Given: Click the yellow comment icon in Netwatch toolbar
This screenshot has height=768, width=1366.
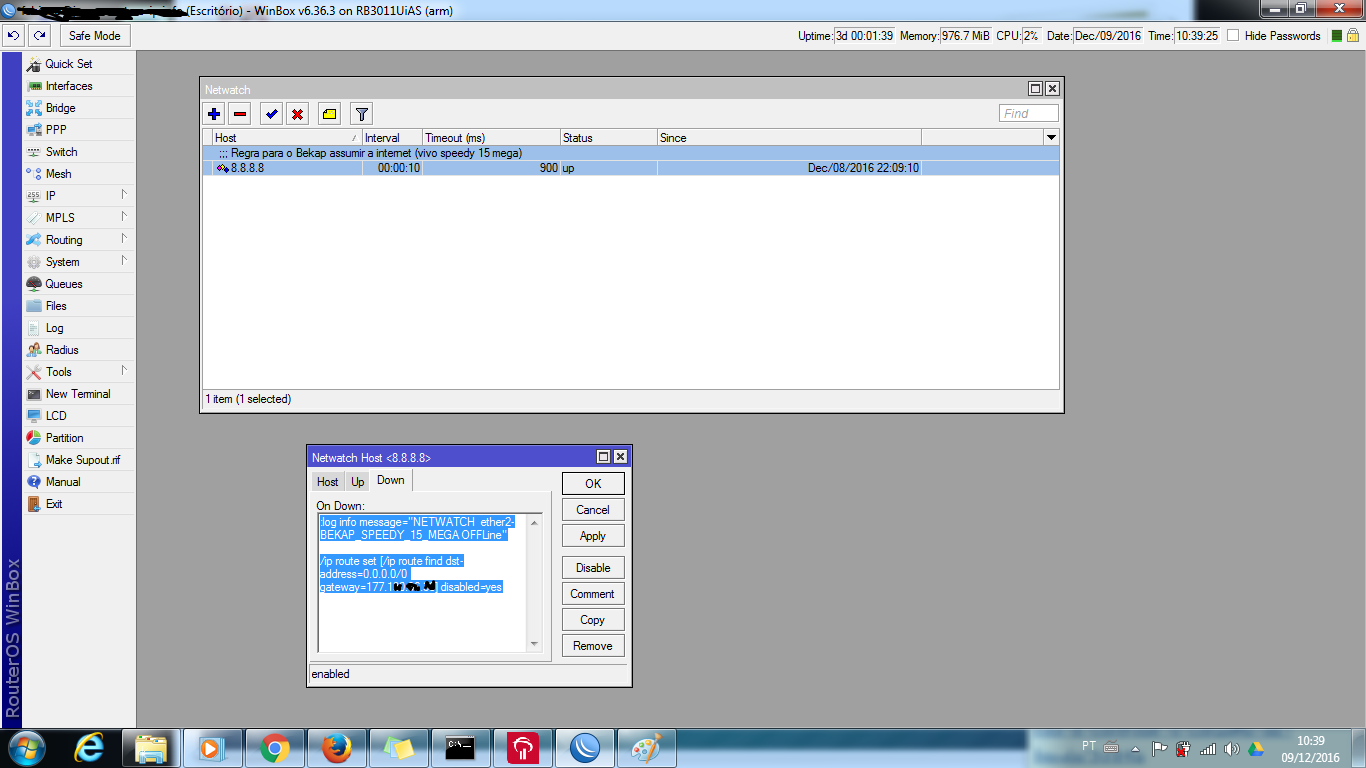Looking at the screenshot, I should click(x=329, y=114).
